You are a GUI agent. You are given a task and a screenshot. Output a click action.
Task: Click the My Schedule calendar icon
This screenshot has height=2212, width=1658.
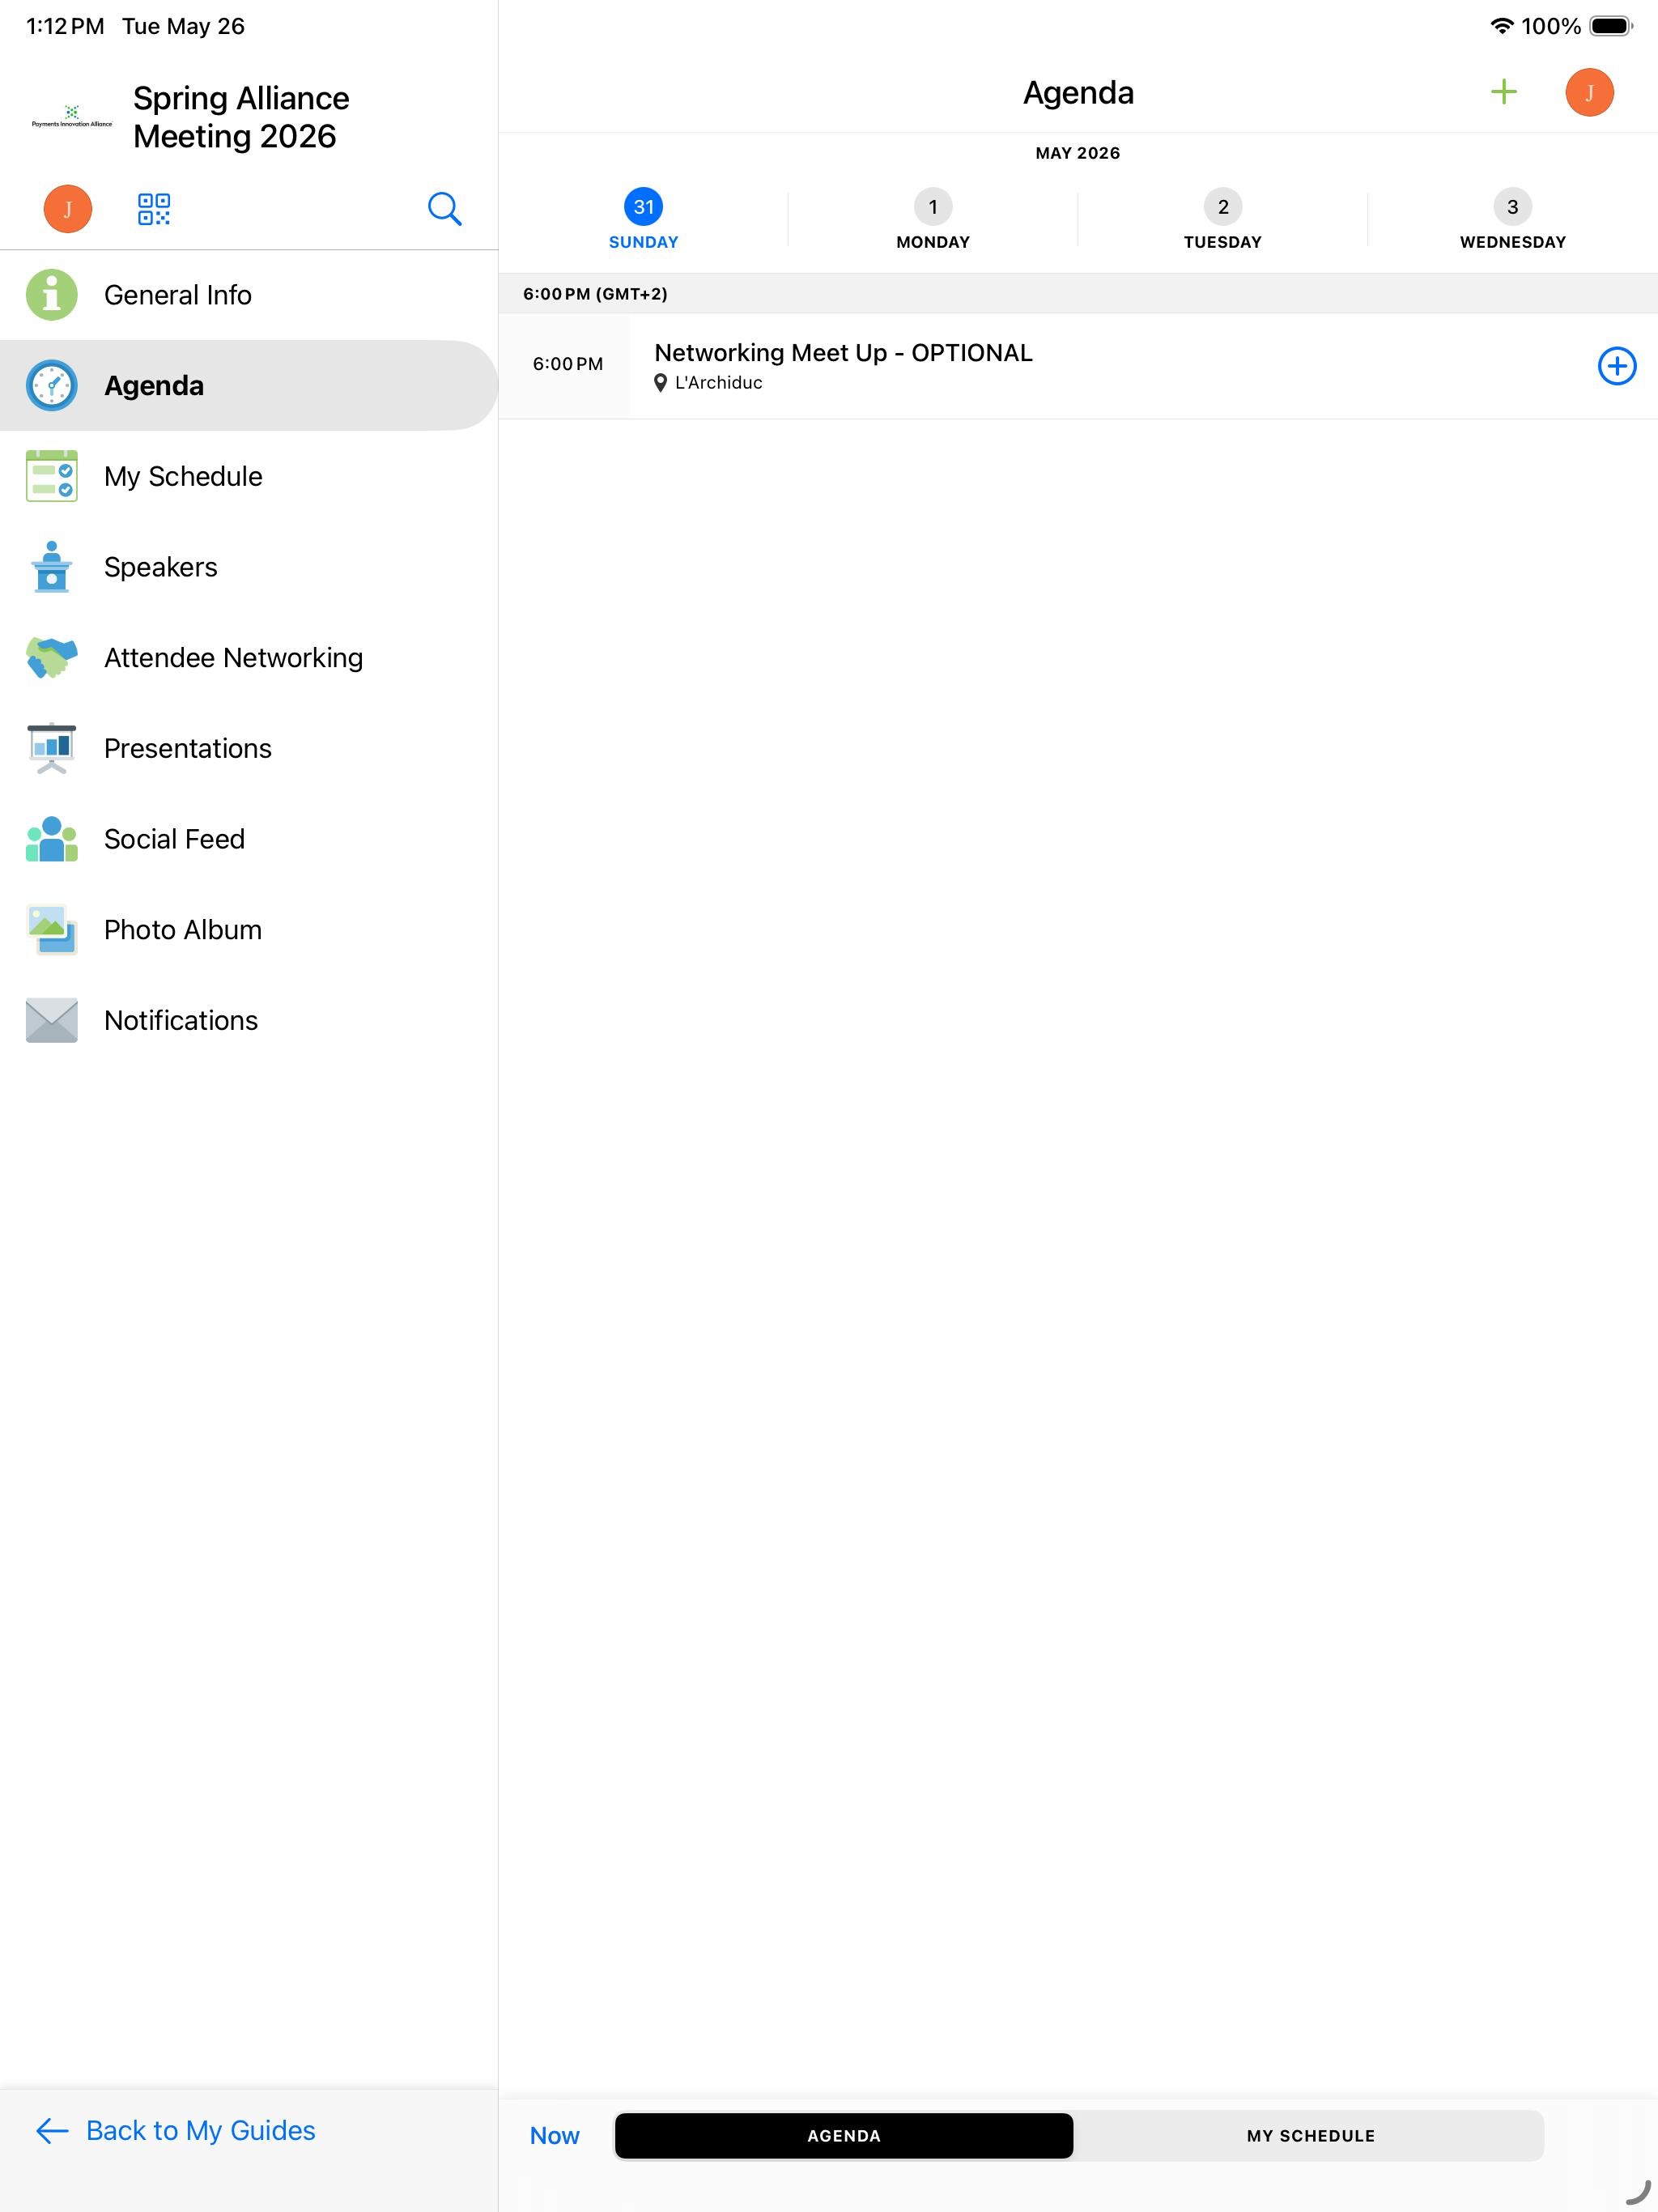52,476
